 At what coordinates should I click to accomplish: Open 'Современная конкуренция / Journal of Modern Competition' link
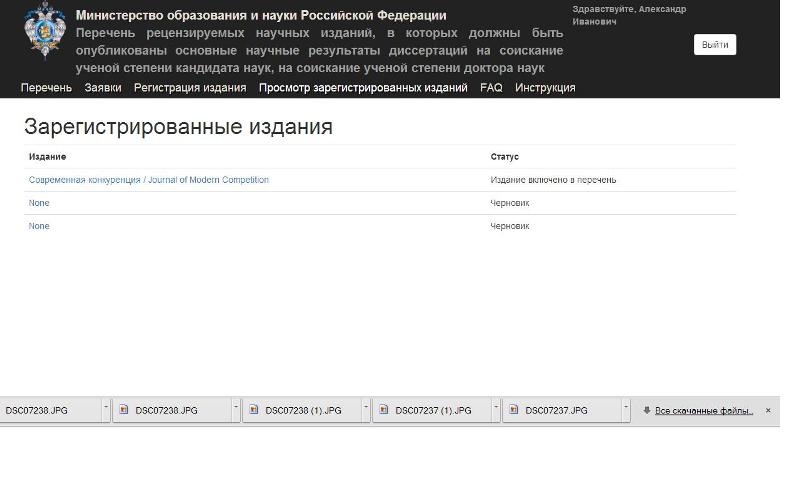click(x=148, y=180)
